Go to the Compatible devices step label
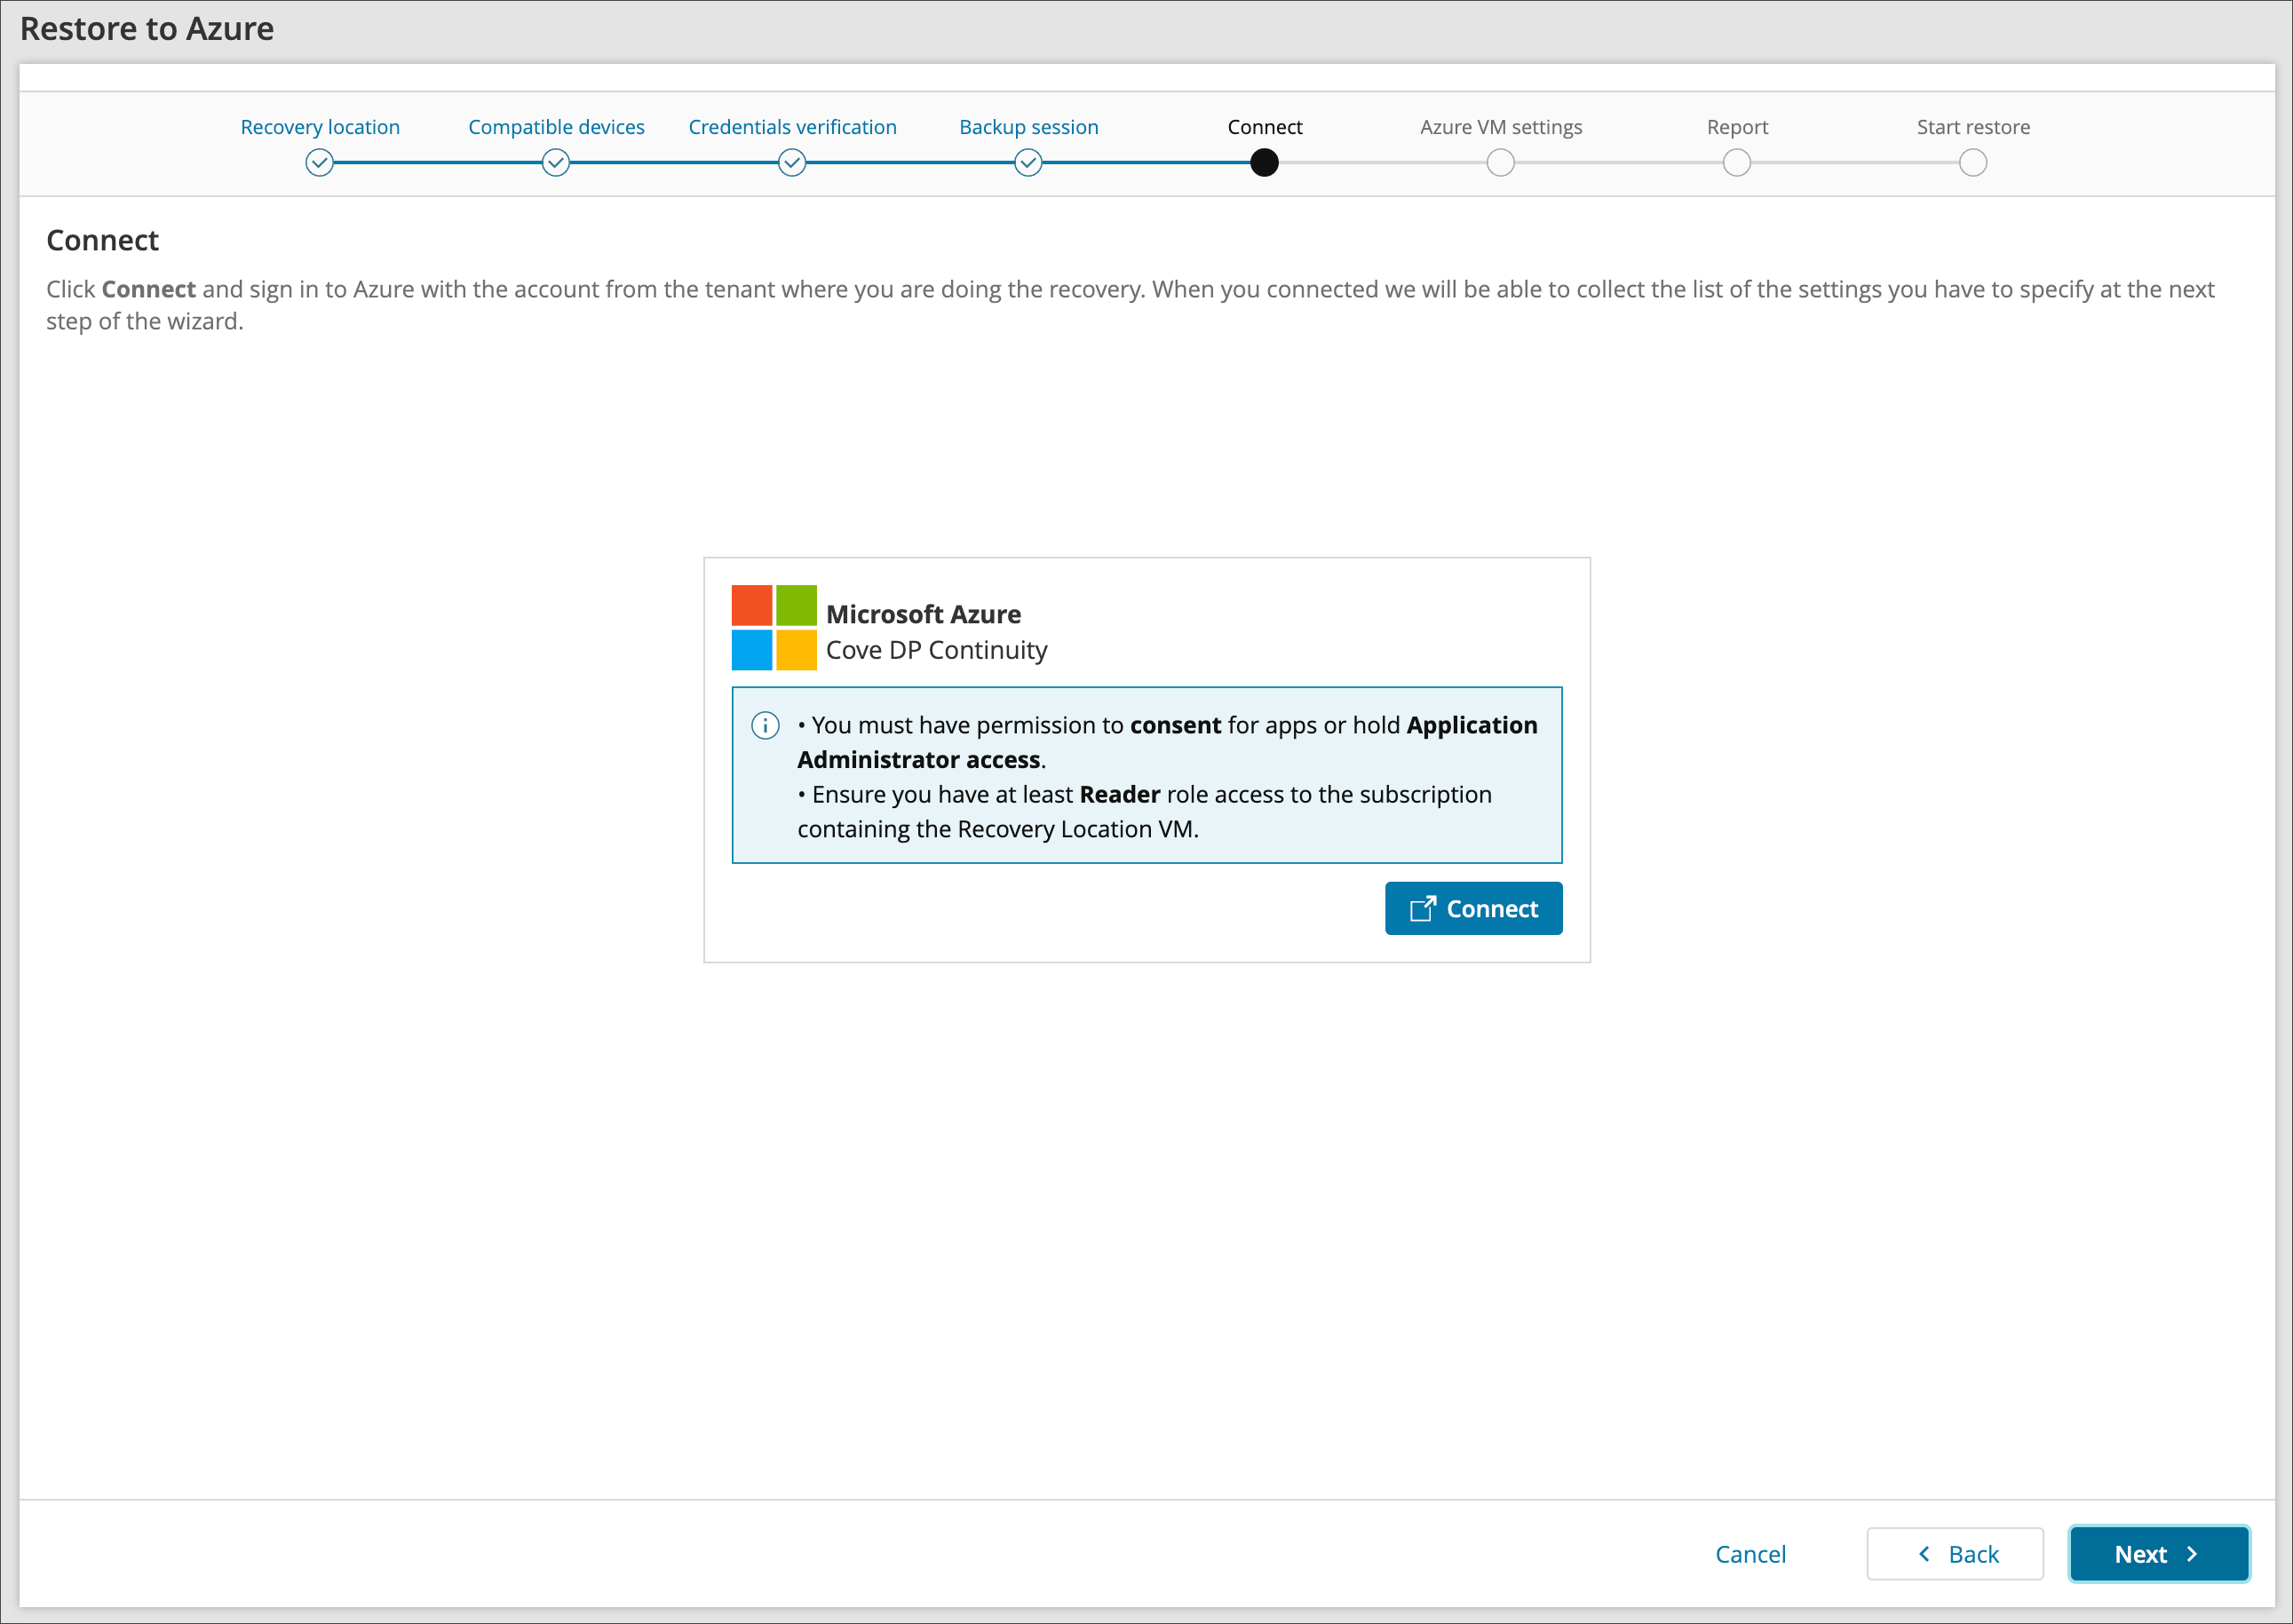 point(556,127)
